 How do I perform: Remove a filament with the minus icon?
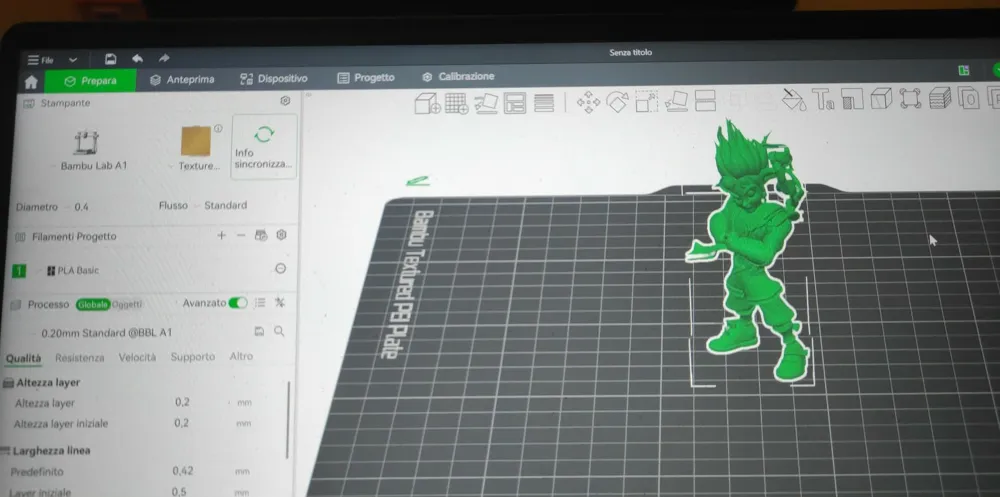pos(240,235)
